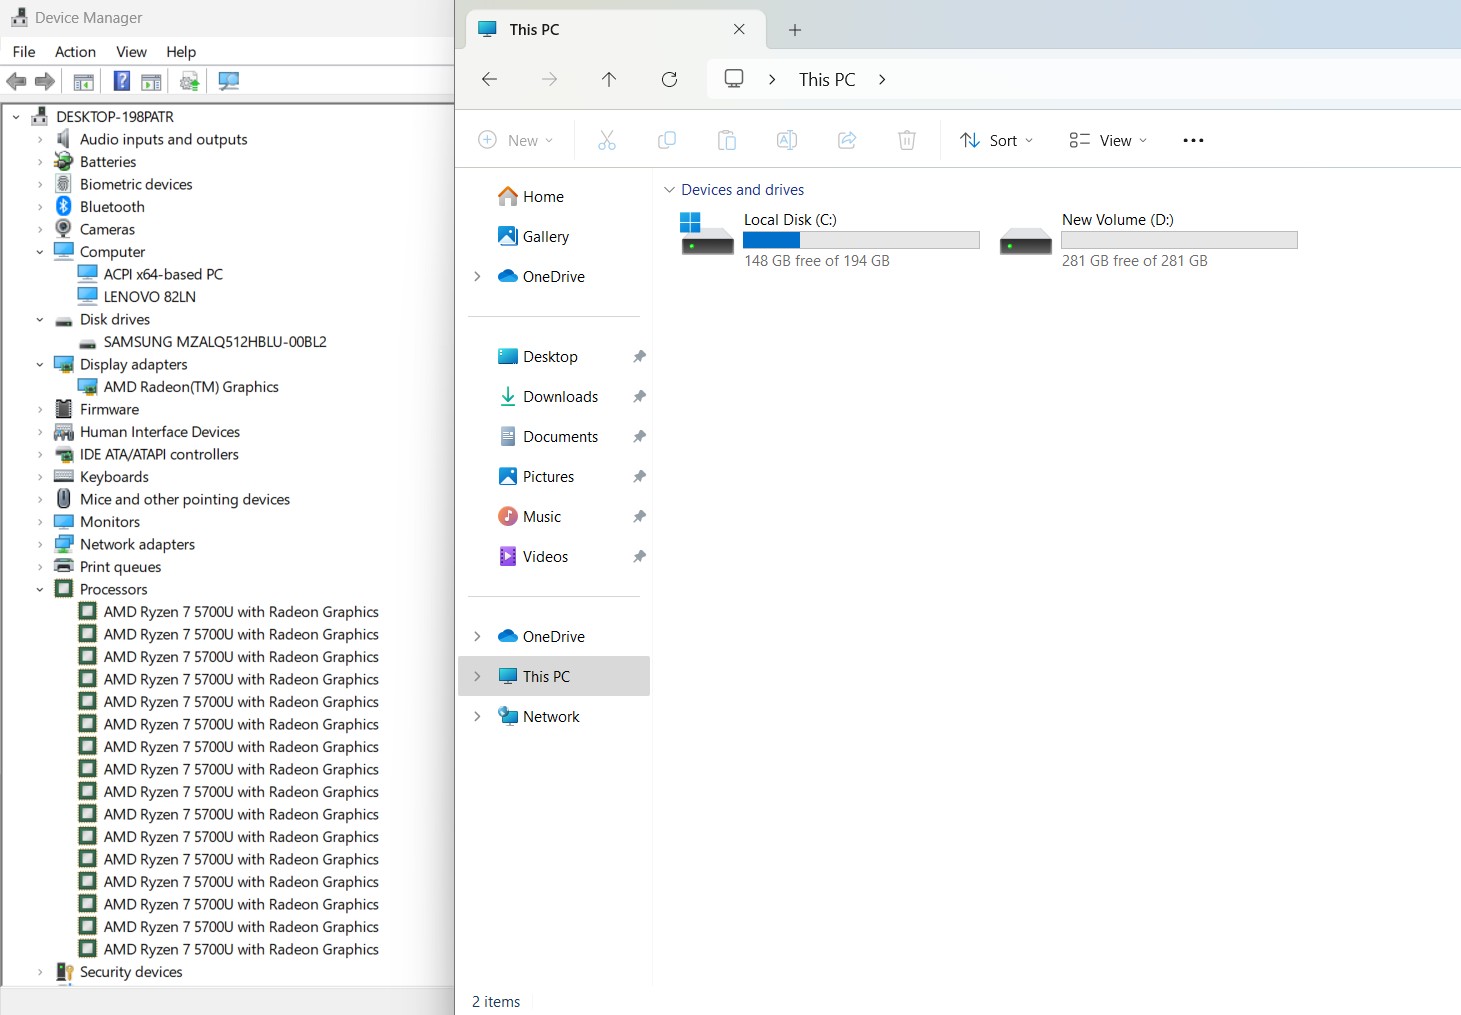Go up one folder with the Up arrow

click(x=609, y=79)
